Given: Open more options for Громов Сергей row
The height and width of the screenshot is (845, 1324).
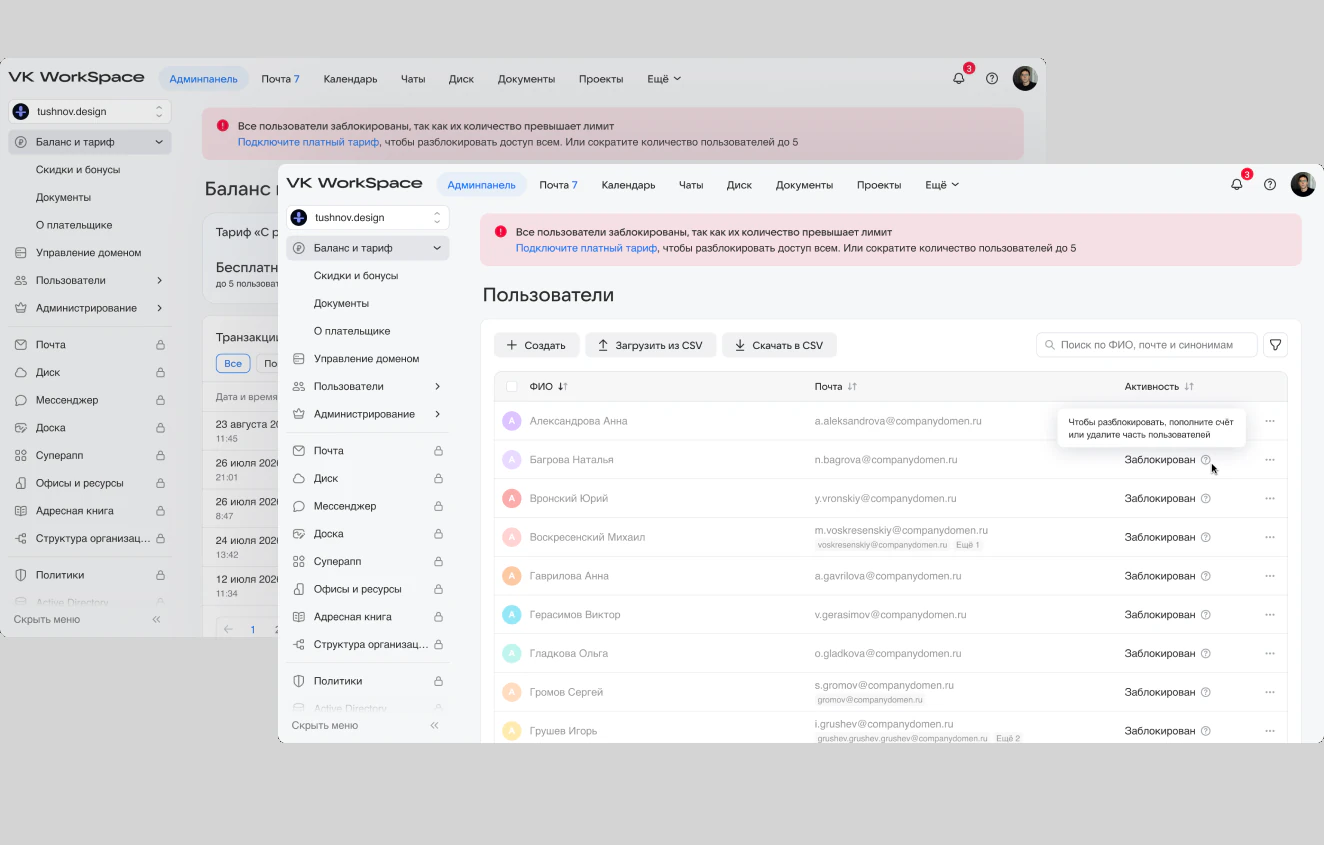Looking at the screenshot, I should [1270, 692].
